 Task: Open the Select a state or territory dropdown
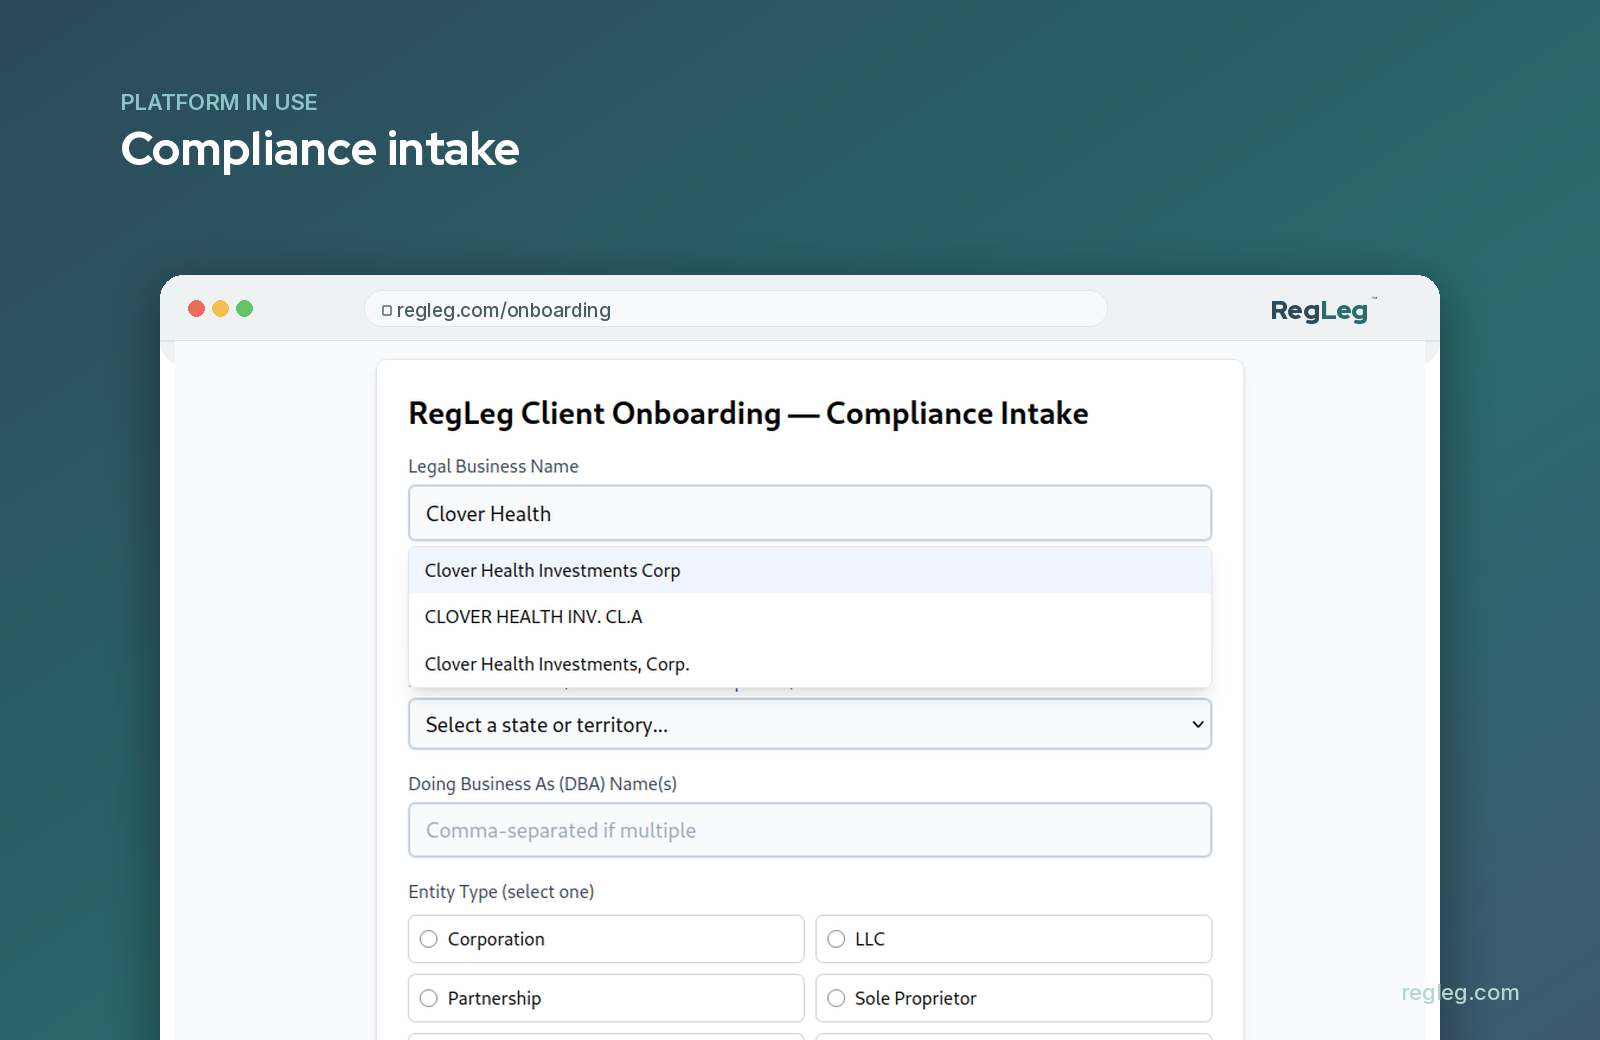pyautogui.click(x=810, y=724)
